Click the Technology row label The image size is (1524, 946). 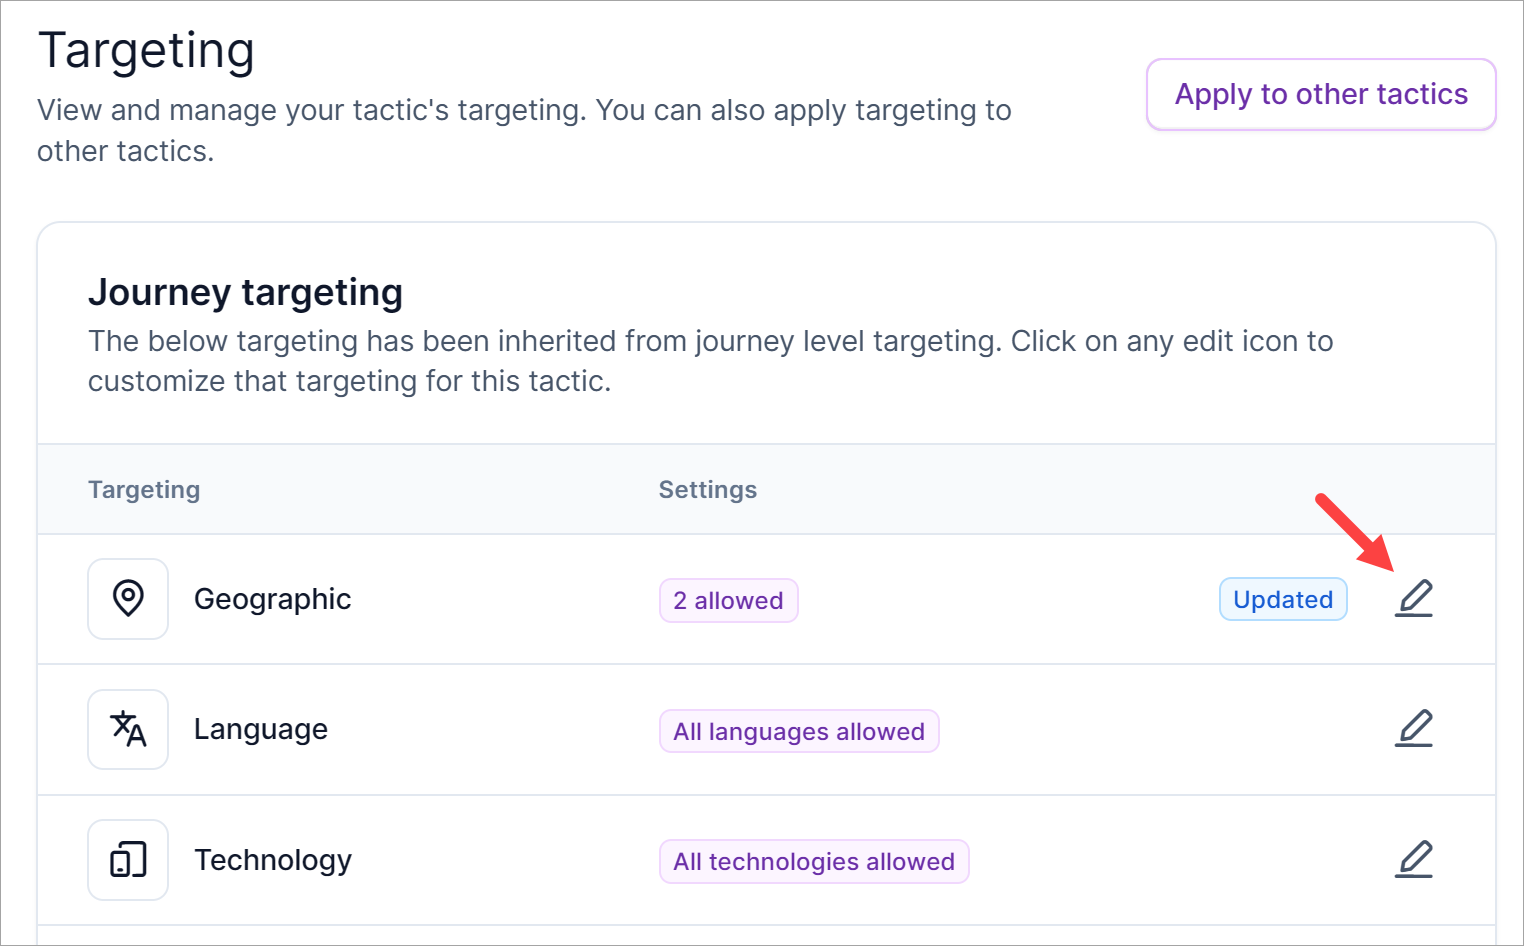(x=272, y=860)
